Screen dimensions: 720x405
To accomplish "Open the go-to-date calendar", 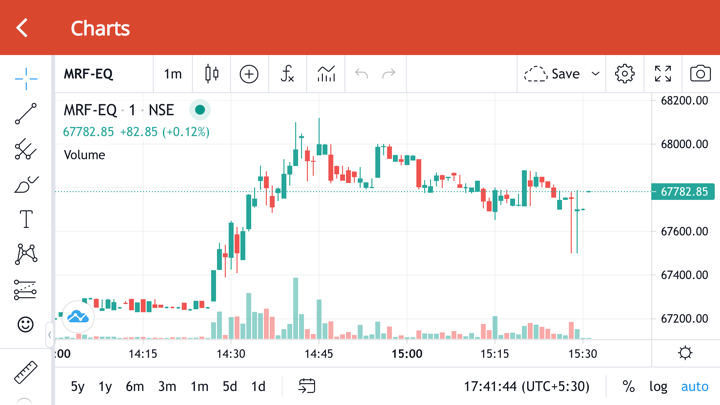I will 307,386.
